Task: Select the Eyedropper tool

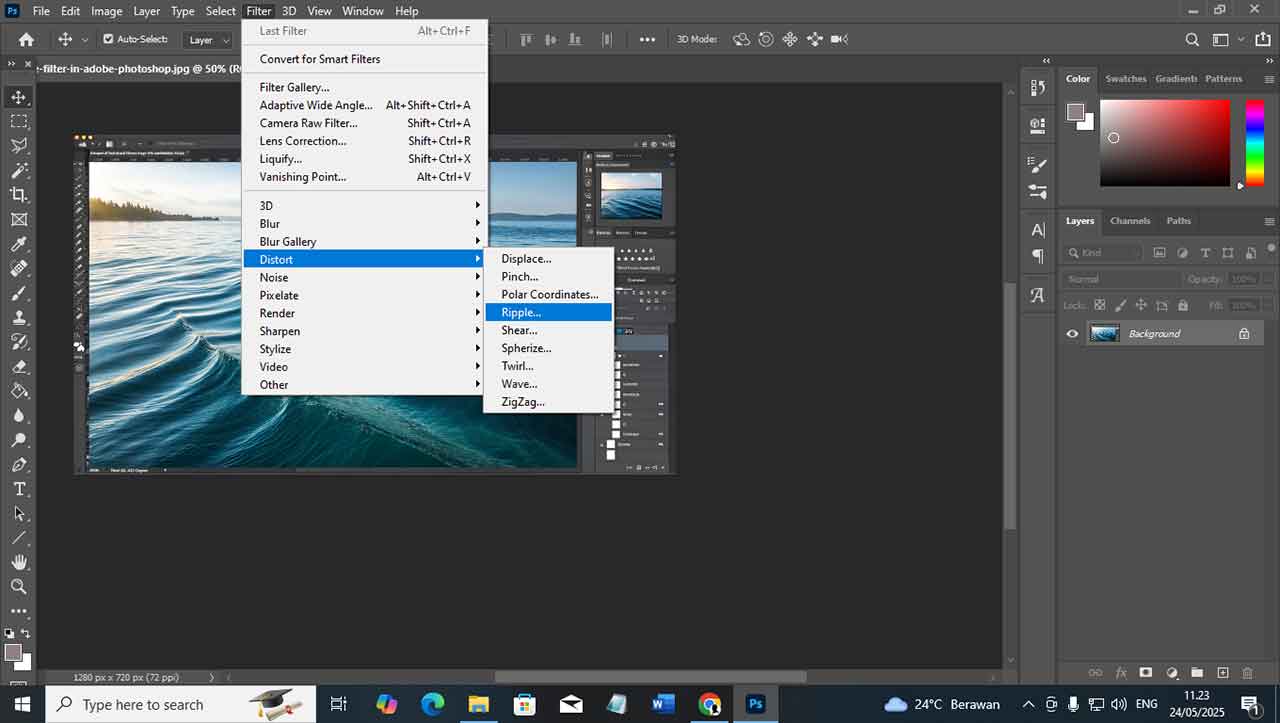Action: coord(18,244)
